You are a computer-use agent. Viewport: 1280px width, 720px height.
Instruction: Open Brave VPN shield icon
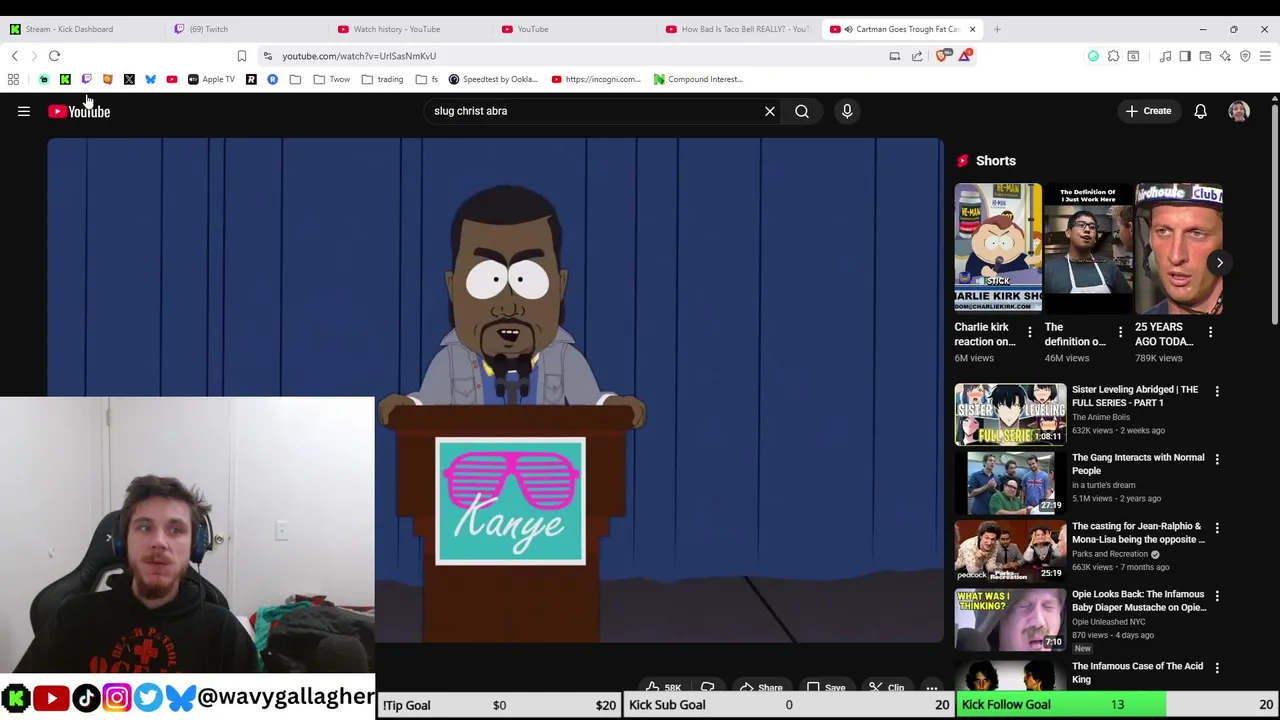point(1245,56)
